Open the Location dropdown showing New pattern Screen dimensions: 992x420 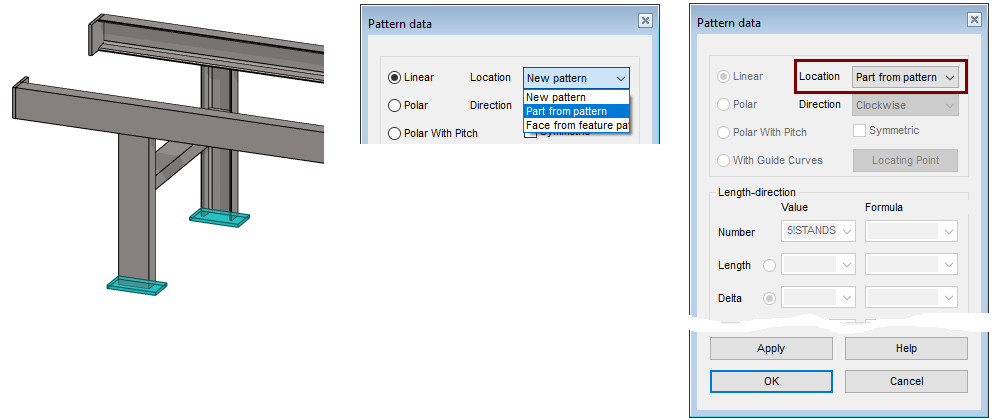point(576,78)
